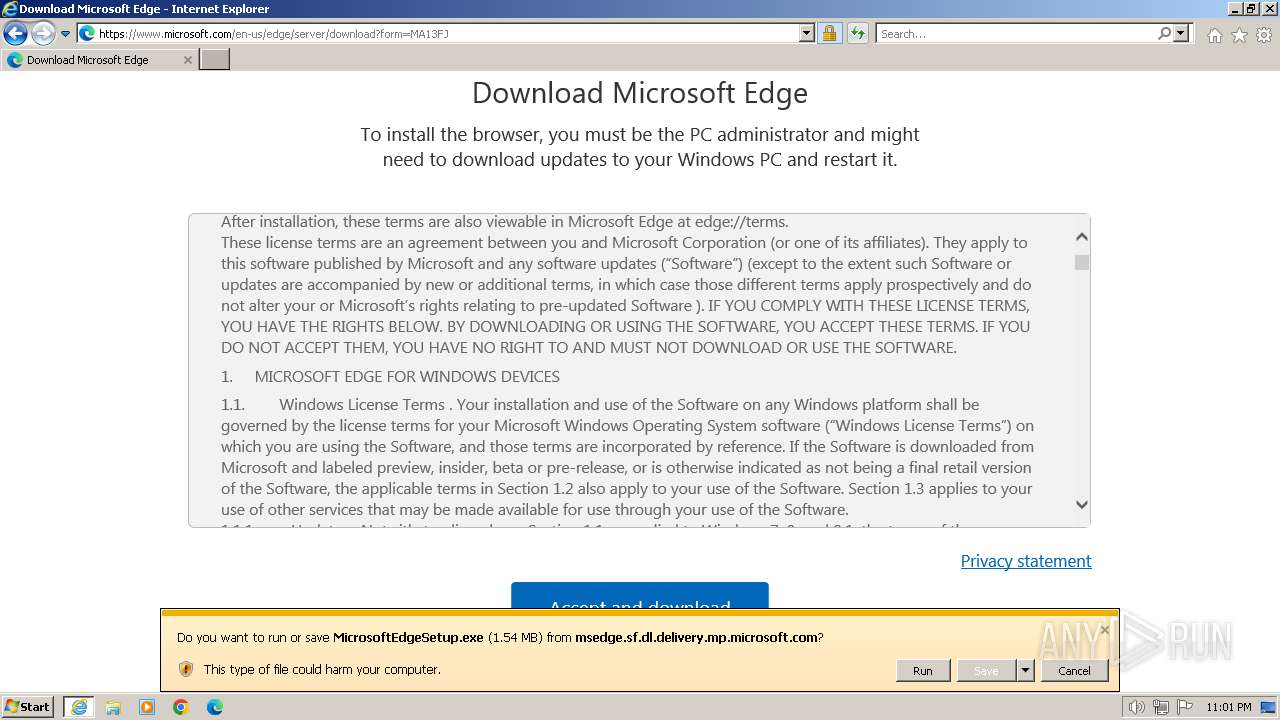Open the Privacy statement link
1280x720 pixels.
coord(1026,561)
